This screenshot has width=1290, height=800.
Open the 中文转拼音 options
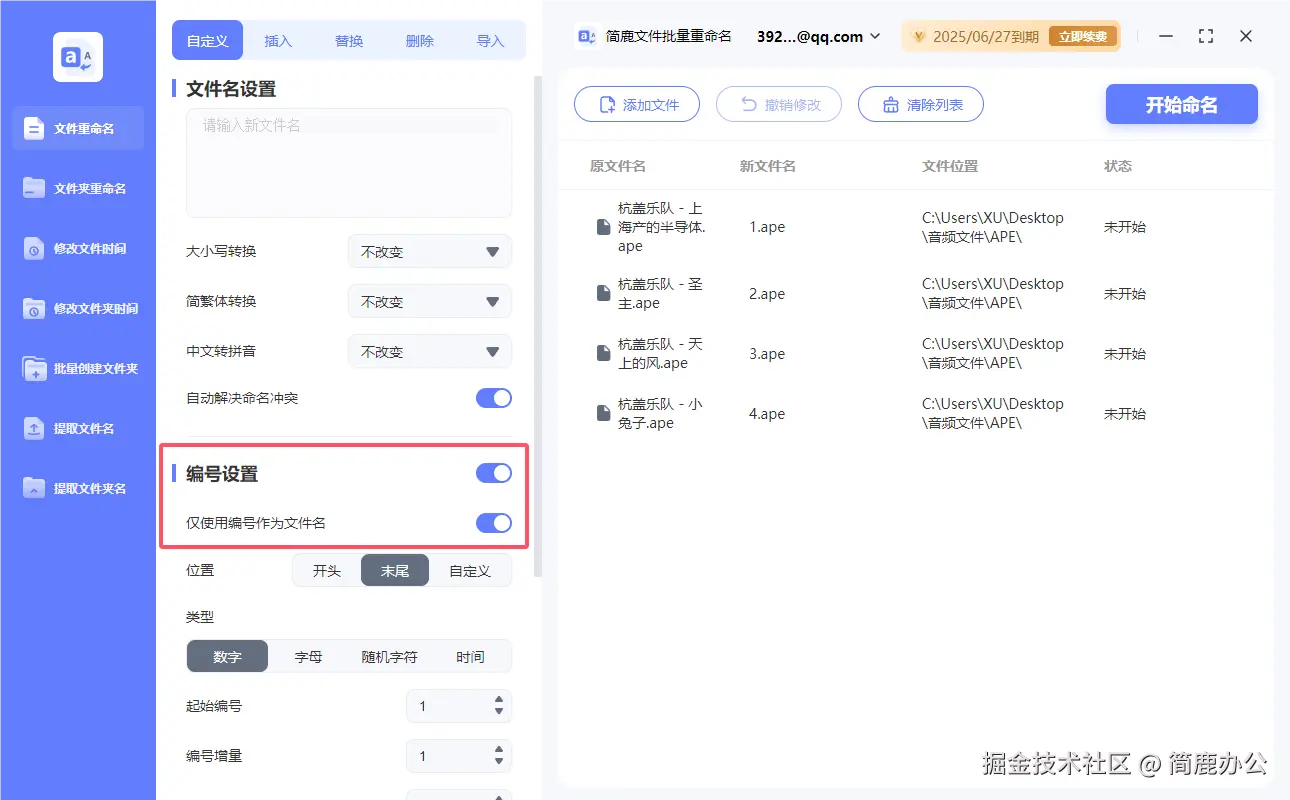429,351
